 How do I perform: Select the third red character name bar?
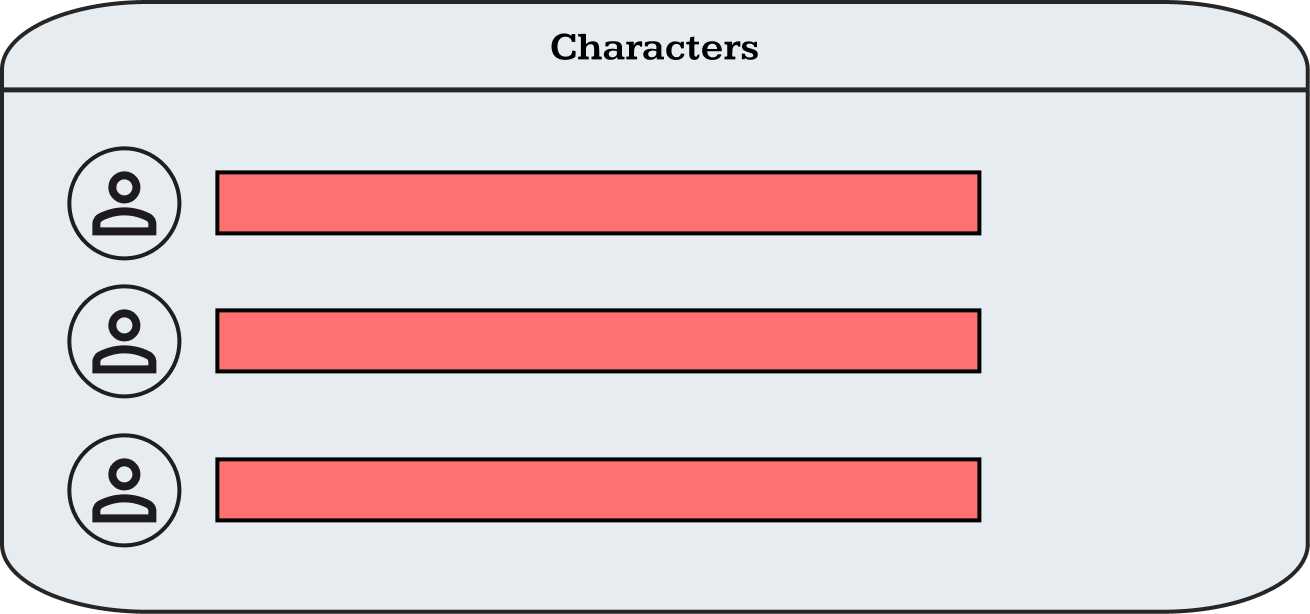(598, 490)
